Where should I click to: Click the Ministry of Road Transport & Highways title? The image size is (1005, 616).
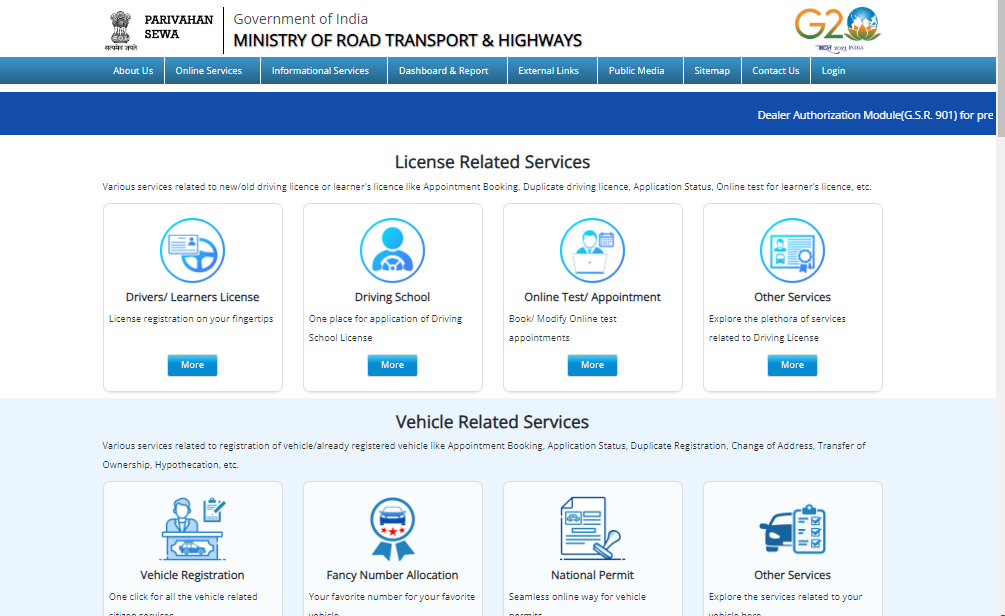coord(408,40)
